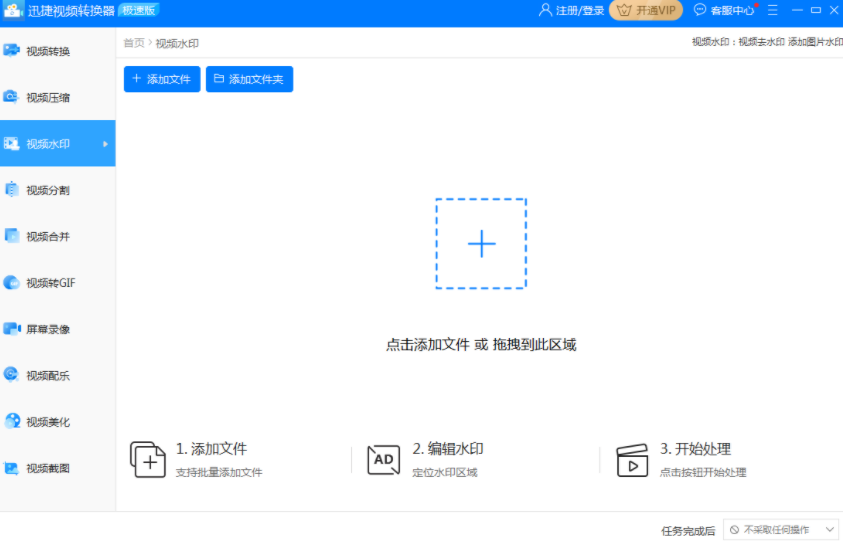Click the 视频转GIF sidebar icon
850x545 pixels.
click(11, 283)
